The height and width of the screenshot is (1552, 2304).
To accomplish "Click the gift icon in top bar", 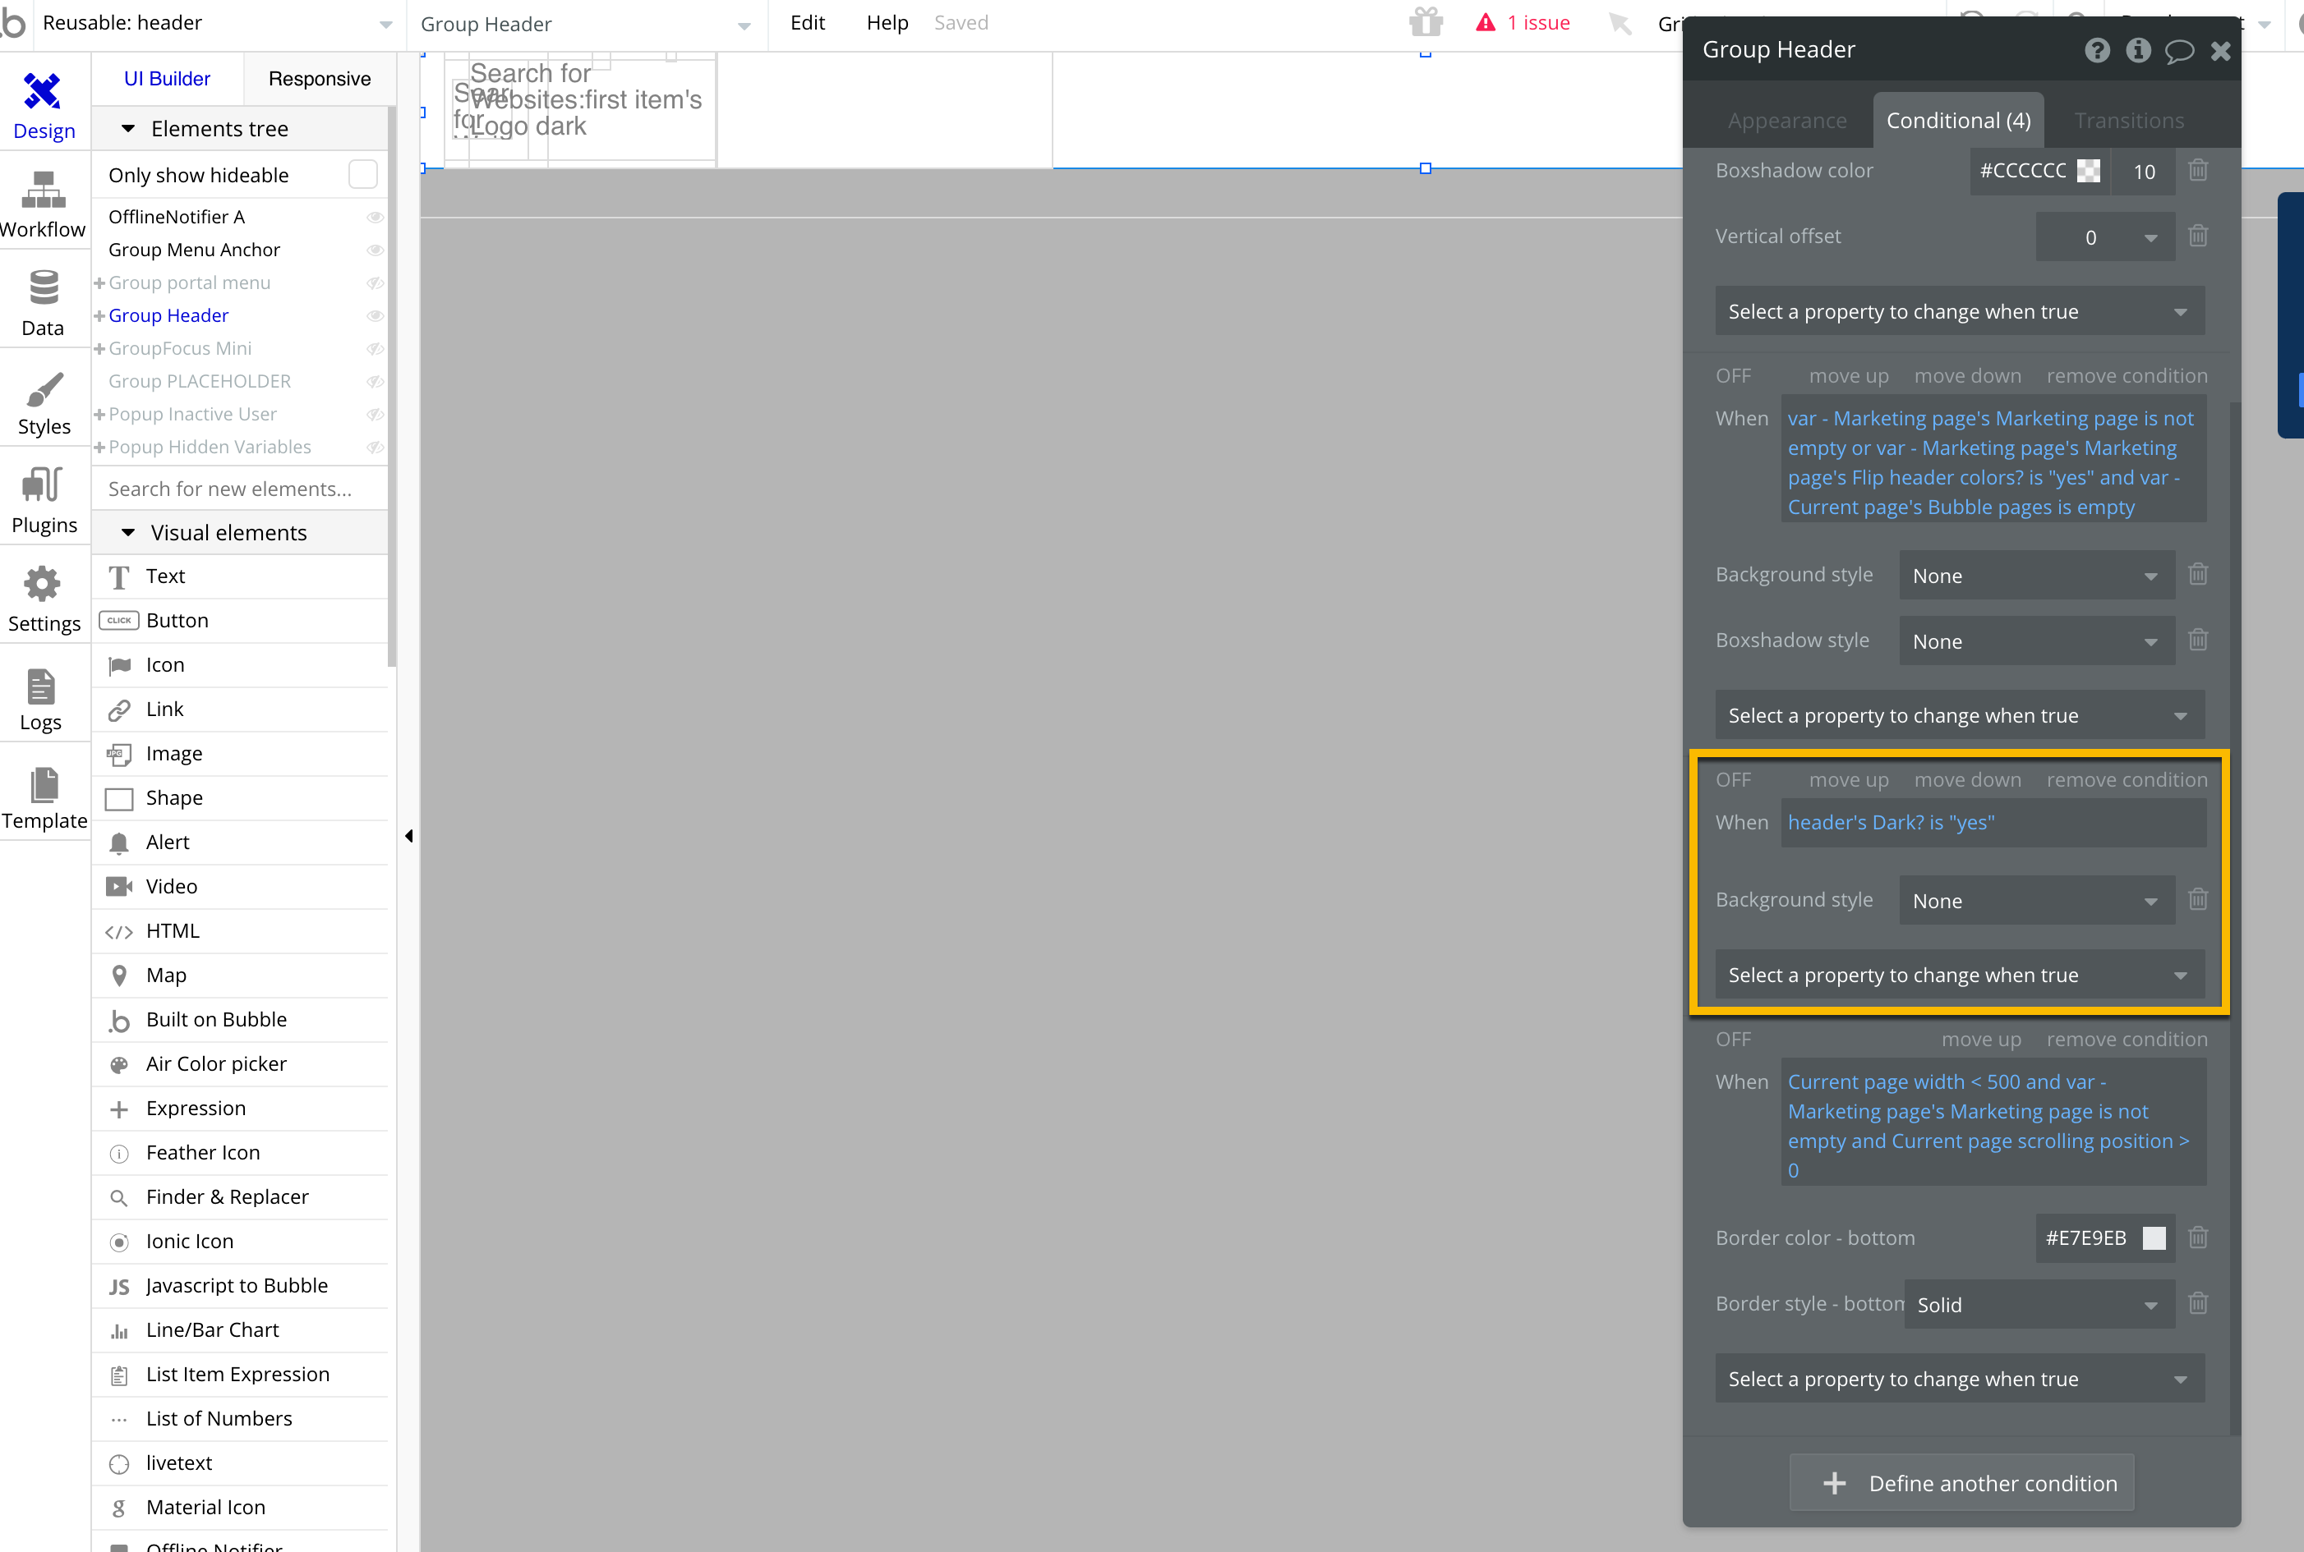I will (x=1426, y=22).
